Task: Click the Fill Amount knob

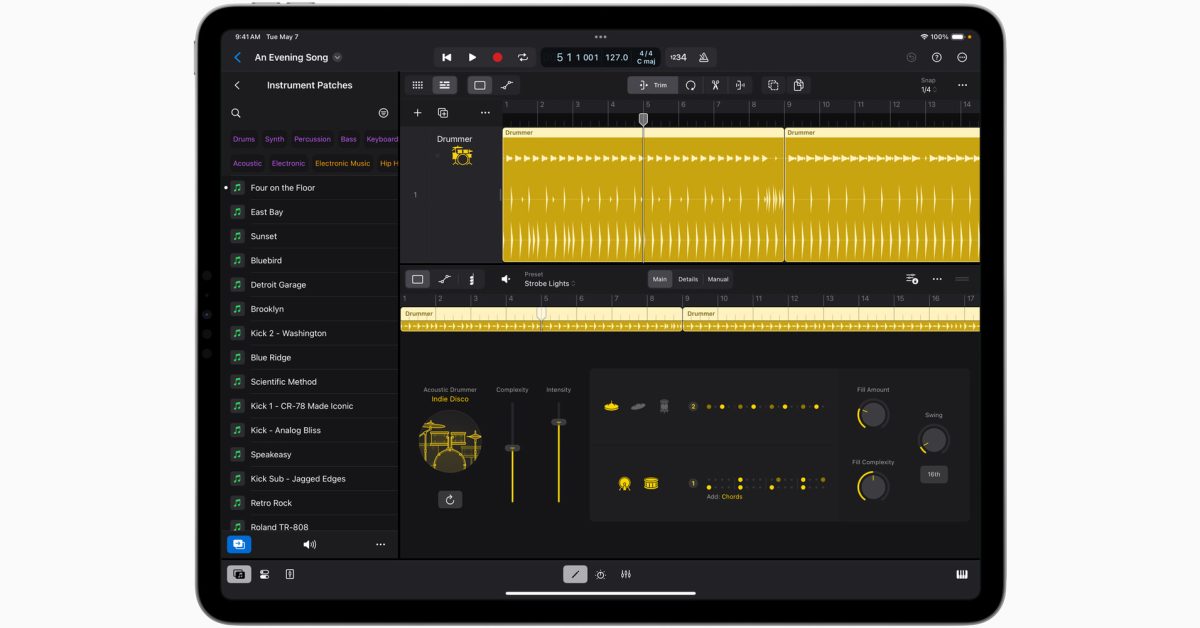Action: (872, 414)
